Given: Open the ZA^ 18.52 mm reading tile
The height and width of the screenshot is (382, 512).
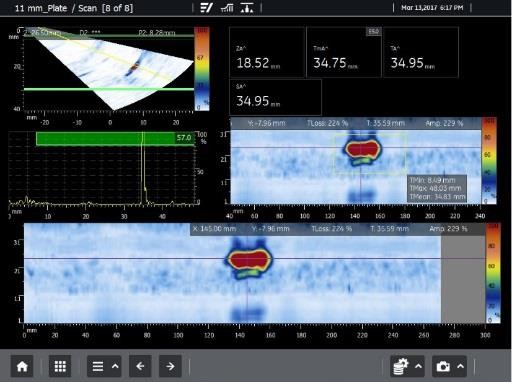Looking at the screenshot, I should (x=267, y=52).
